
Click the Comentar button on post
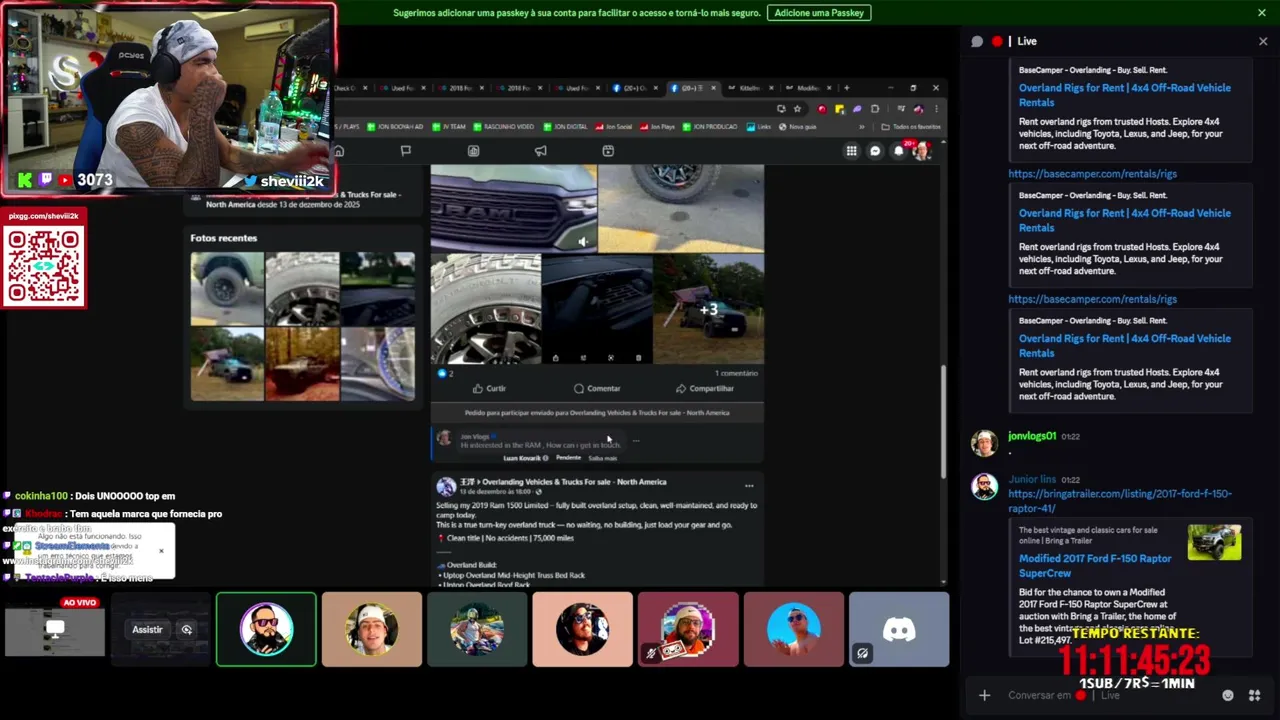[597, 389]
